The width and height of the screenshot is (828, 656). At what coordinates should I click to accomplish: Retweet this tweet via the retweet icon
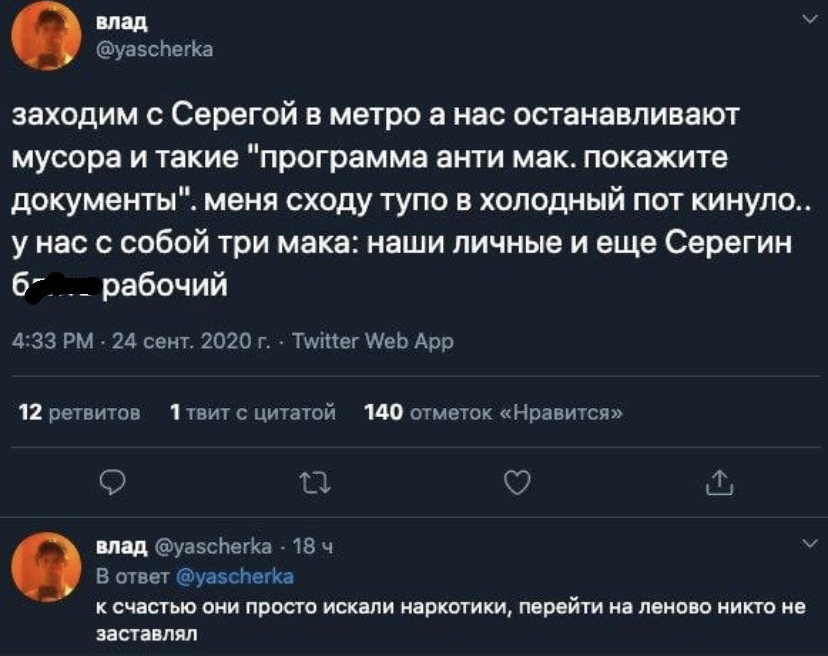click(x=313, y=484)
